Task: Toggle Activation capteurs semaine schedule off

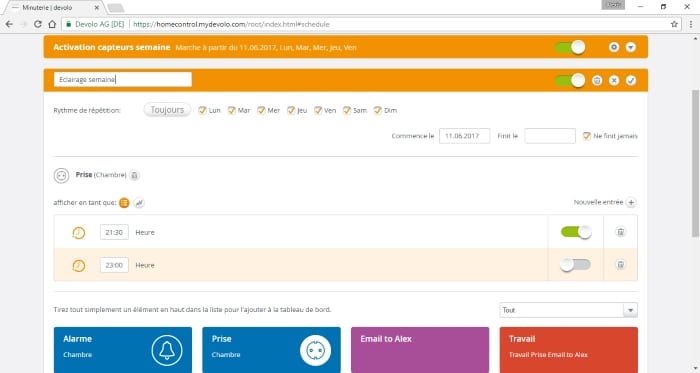Action: click(x=570, y=47)
